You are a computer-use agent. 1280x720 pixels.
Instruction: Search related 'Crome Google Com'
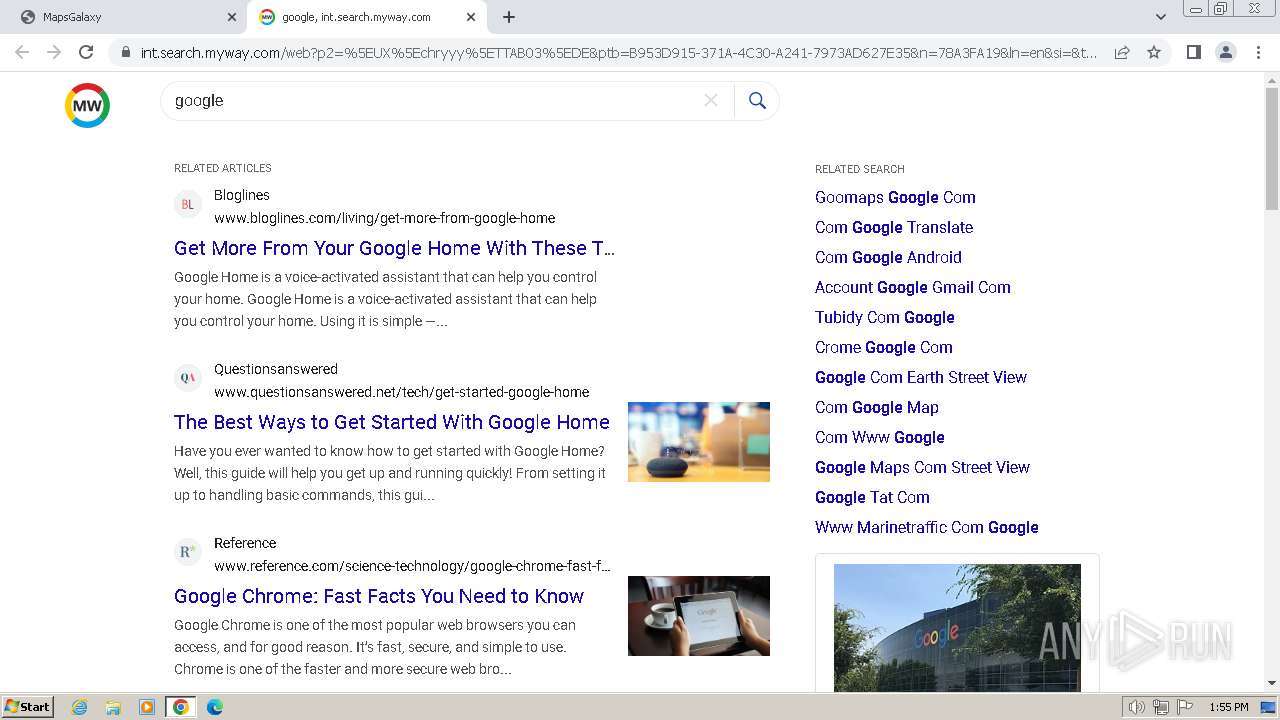click(884, 347)
